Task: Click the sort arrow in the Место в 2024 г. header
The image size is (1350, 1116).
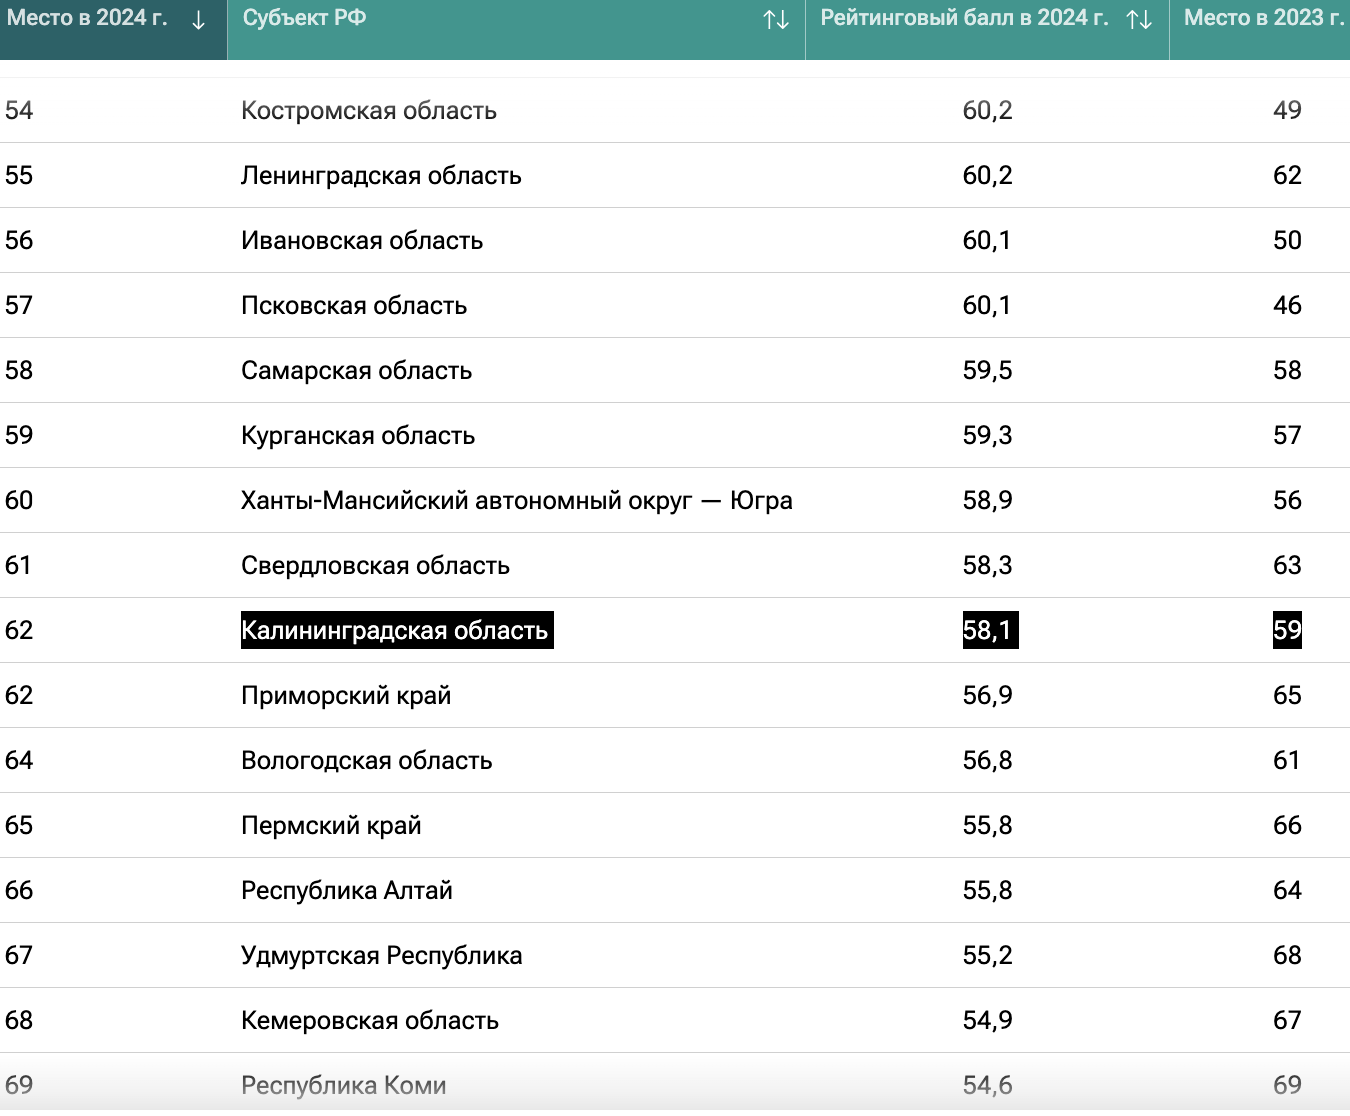Action: [x=198, y=20]
